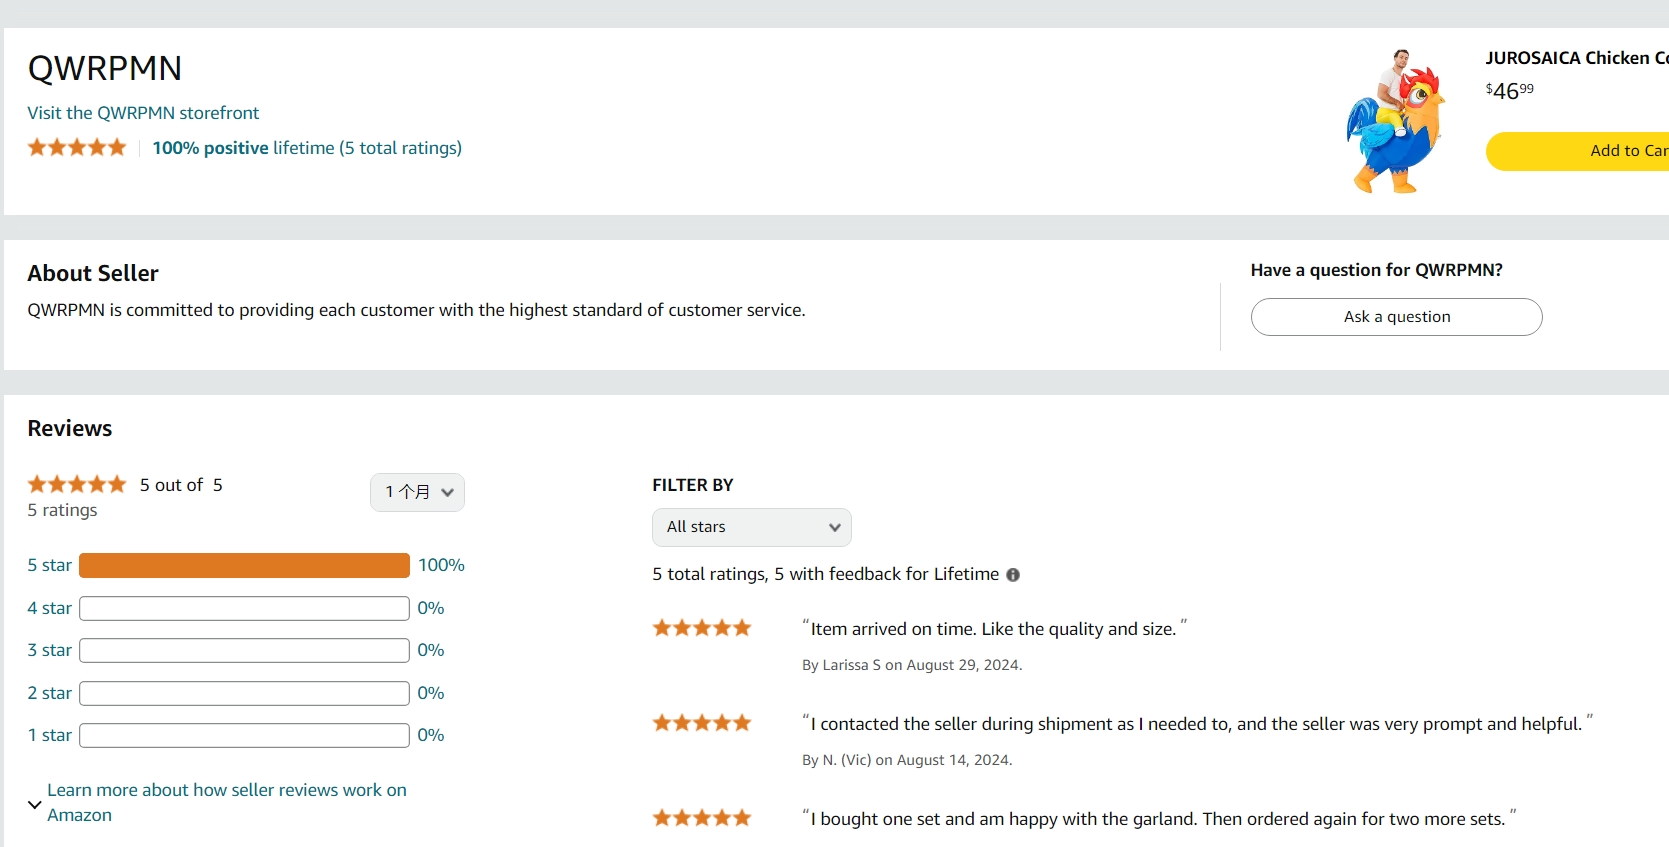This screenshot has height=847, width=1669.
Task: Select the 4 star rating link
Action: pyautogui.click(x=49, y=608)
